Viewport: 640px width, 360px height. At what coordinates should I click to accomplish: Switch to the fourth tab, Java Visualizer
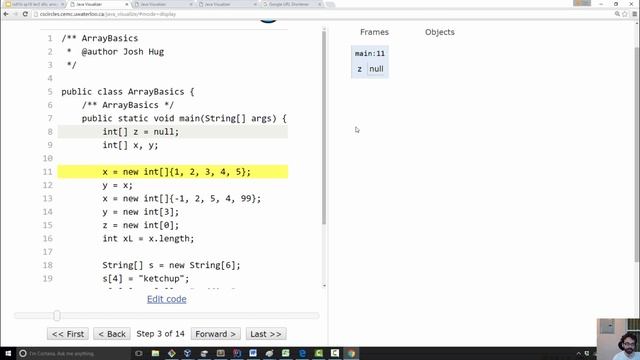pos(227,4)
